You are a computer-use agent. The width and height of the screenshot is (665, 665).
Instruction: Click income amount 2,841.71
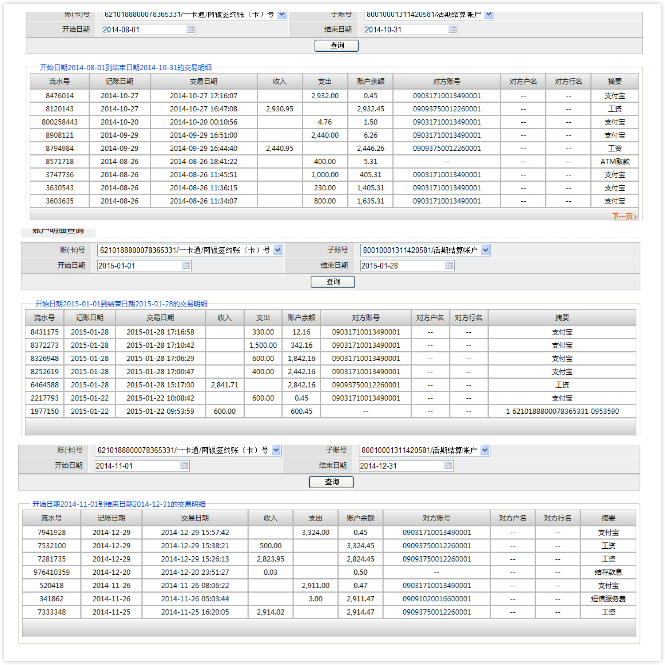click(224, 385)
